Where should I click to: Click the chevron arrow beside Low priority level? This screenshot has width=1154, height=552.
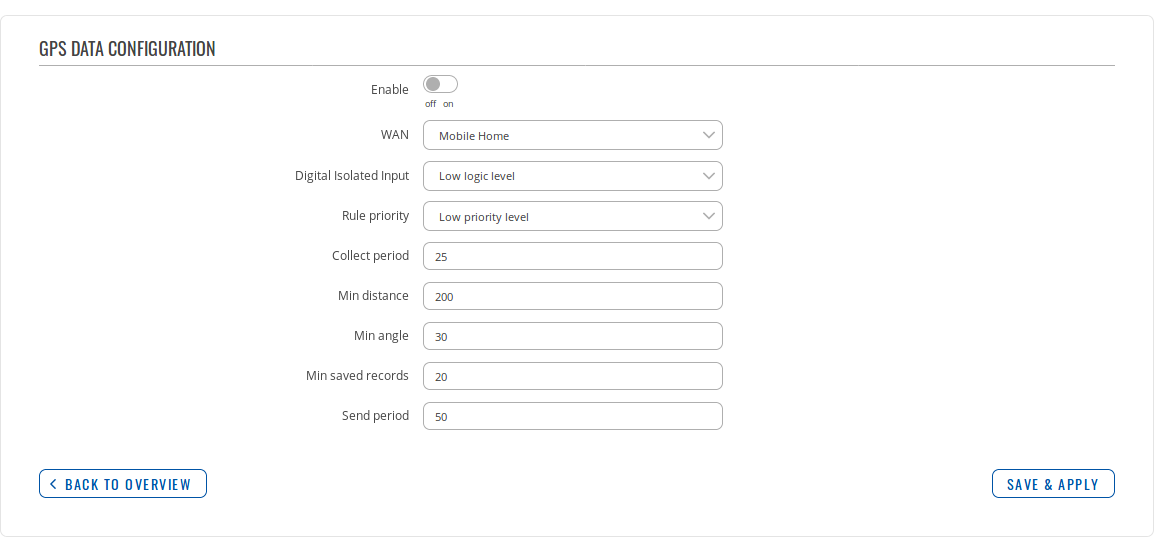click(708, 216)
